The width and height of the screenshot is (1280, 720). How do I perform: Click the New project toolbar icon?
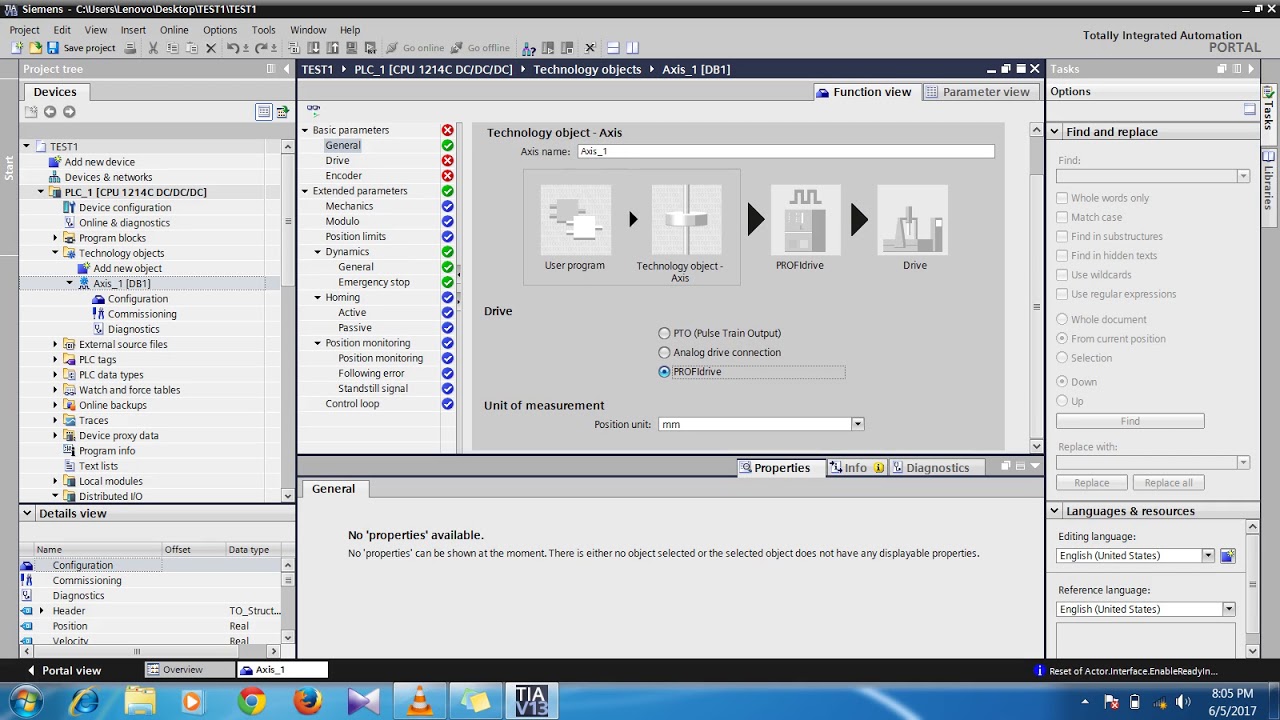tap(17, 48)
